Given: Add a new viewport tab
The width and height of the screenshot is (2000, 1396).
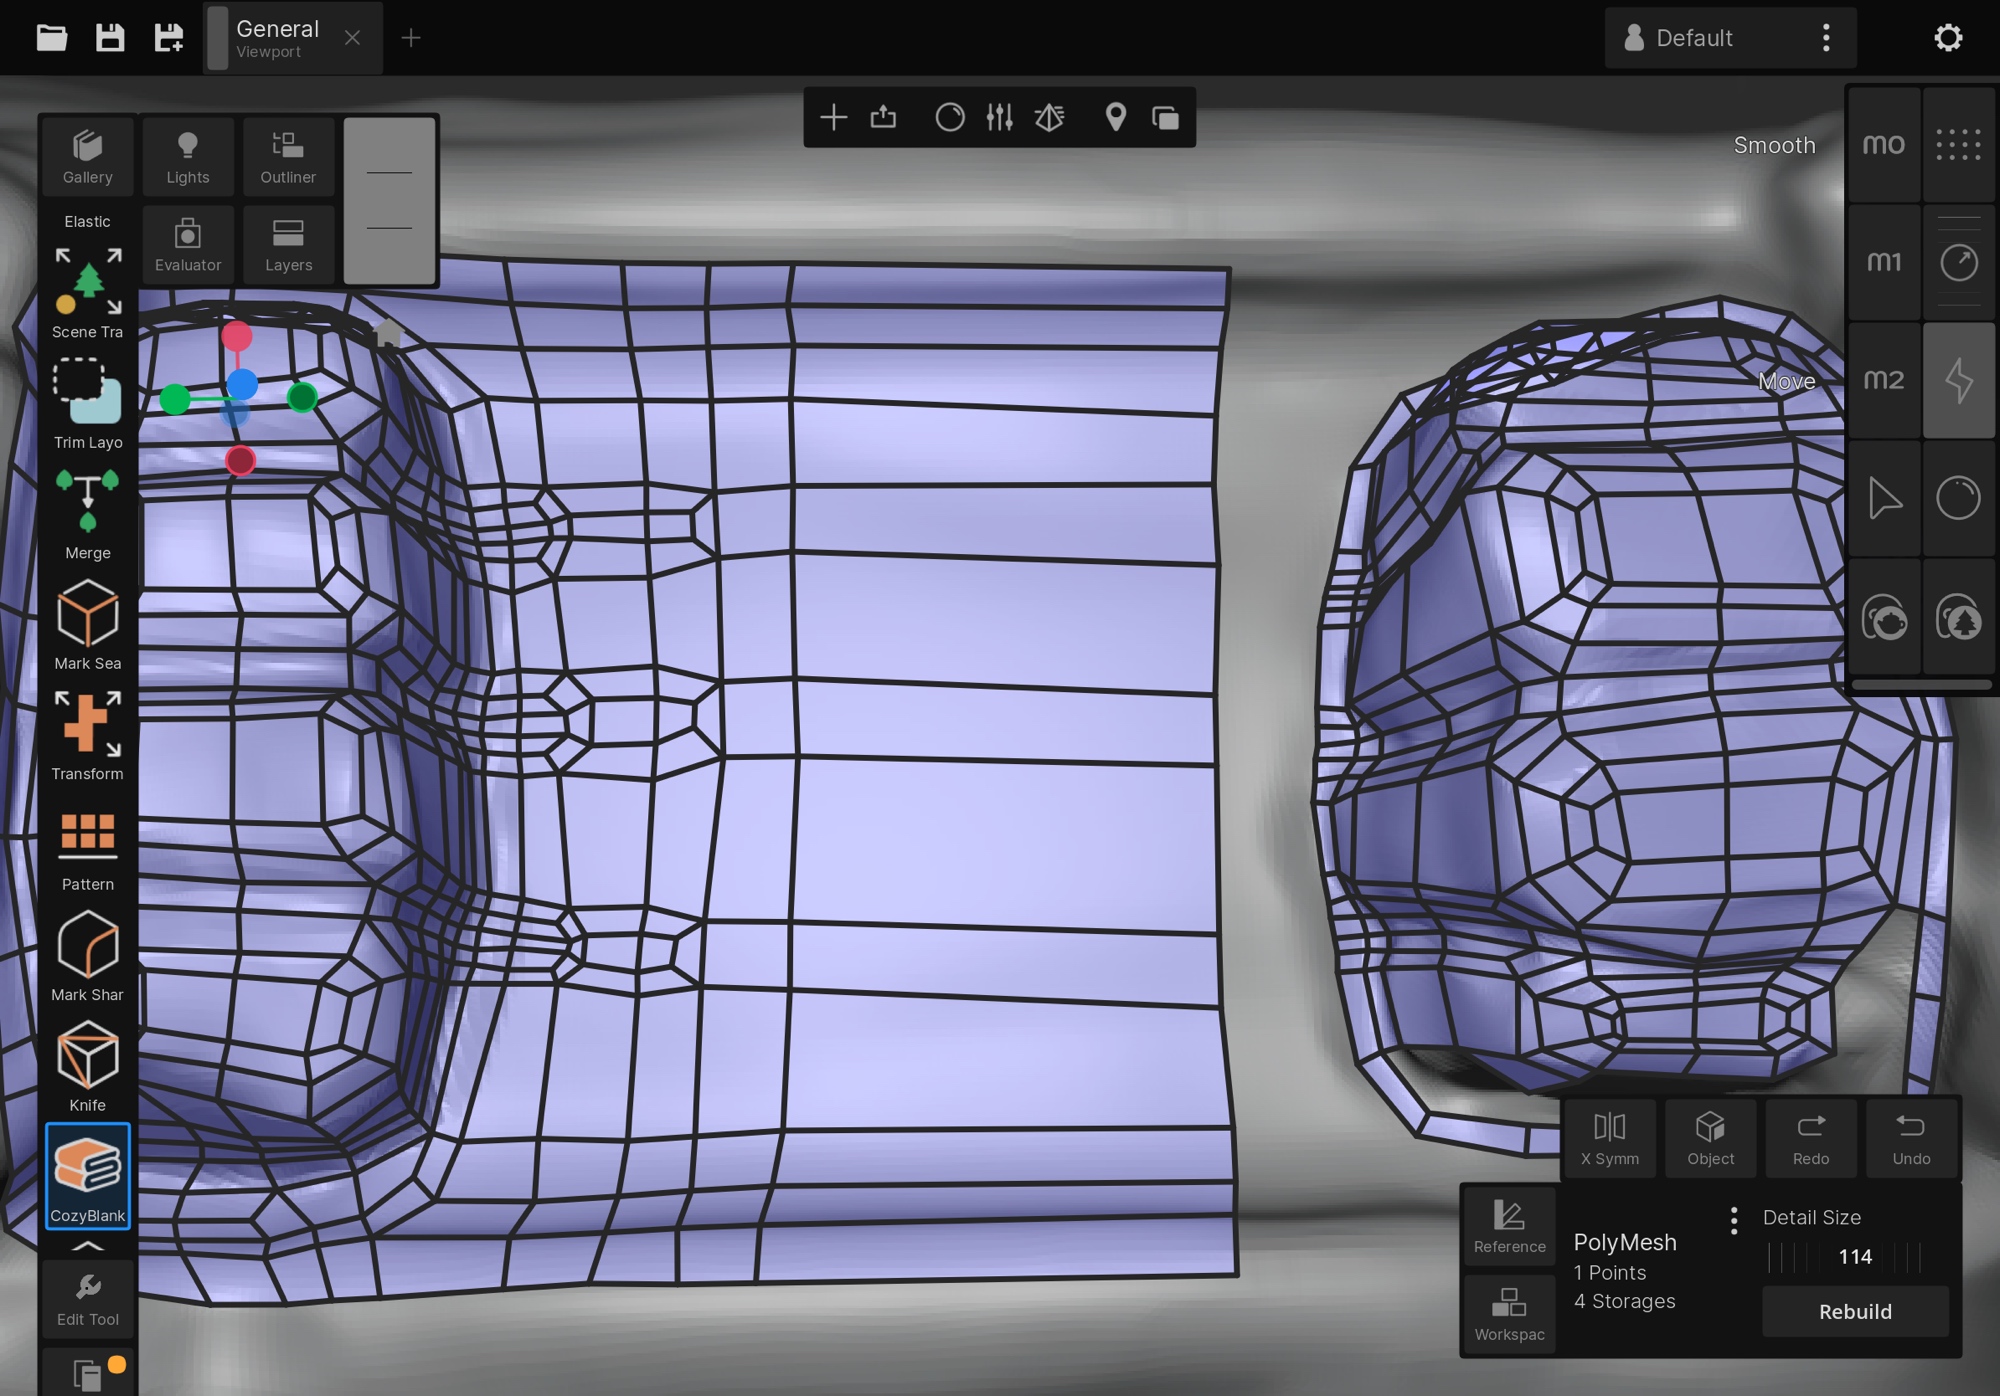Looking at the screenshot, I should click(x=411, y=38).
